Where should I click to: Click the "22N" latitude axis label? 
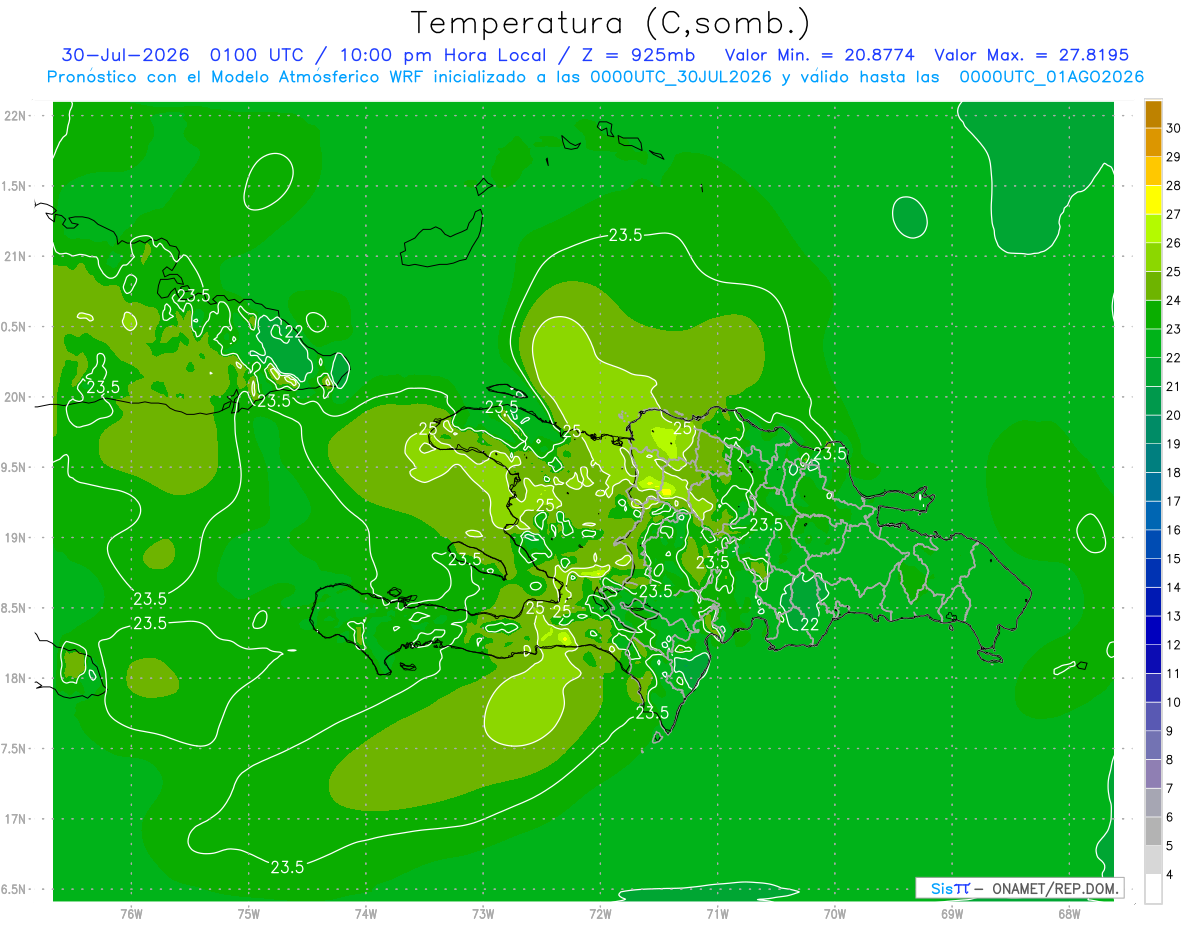[x=15, y=116]
